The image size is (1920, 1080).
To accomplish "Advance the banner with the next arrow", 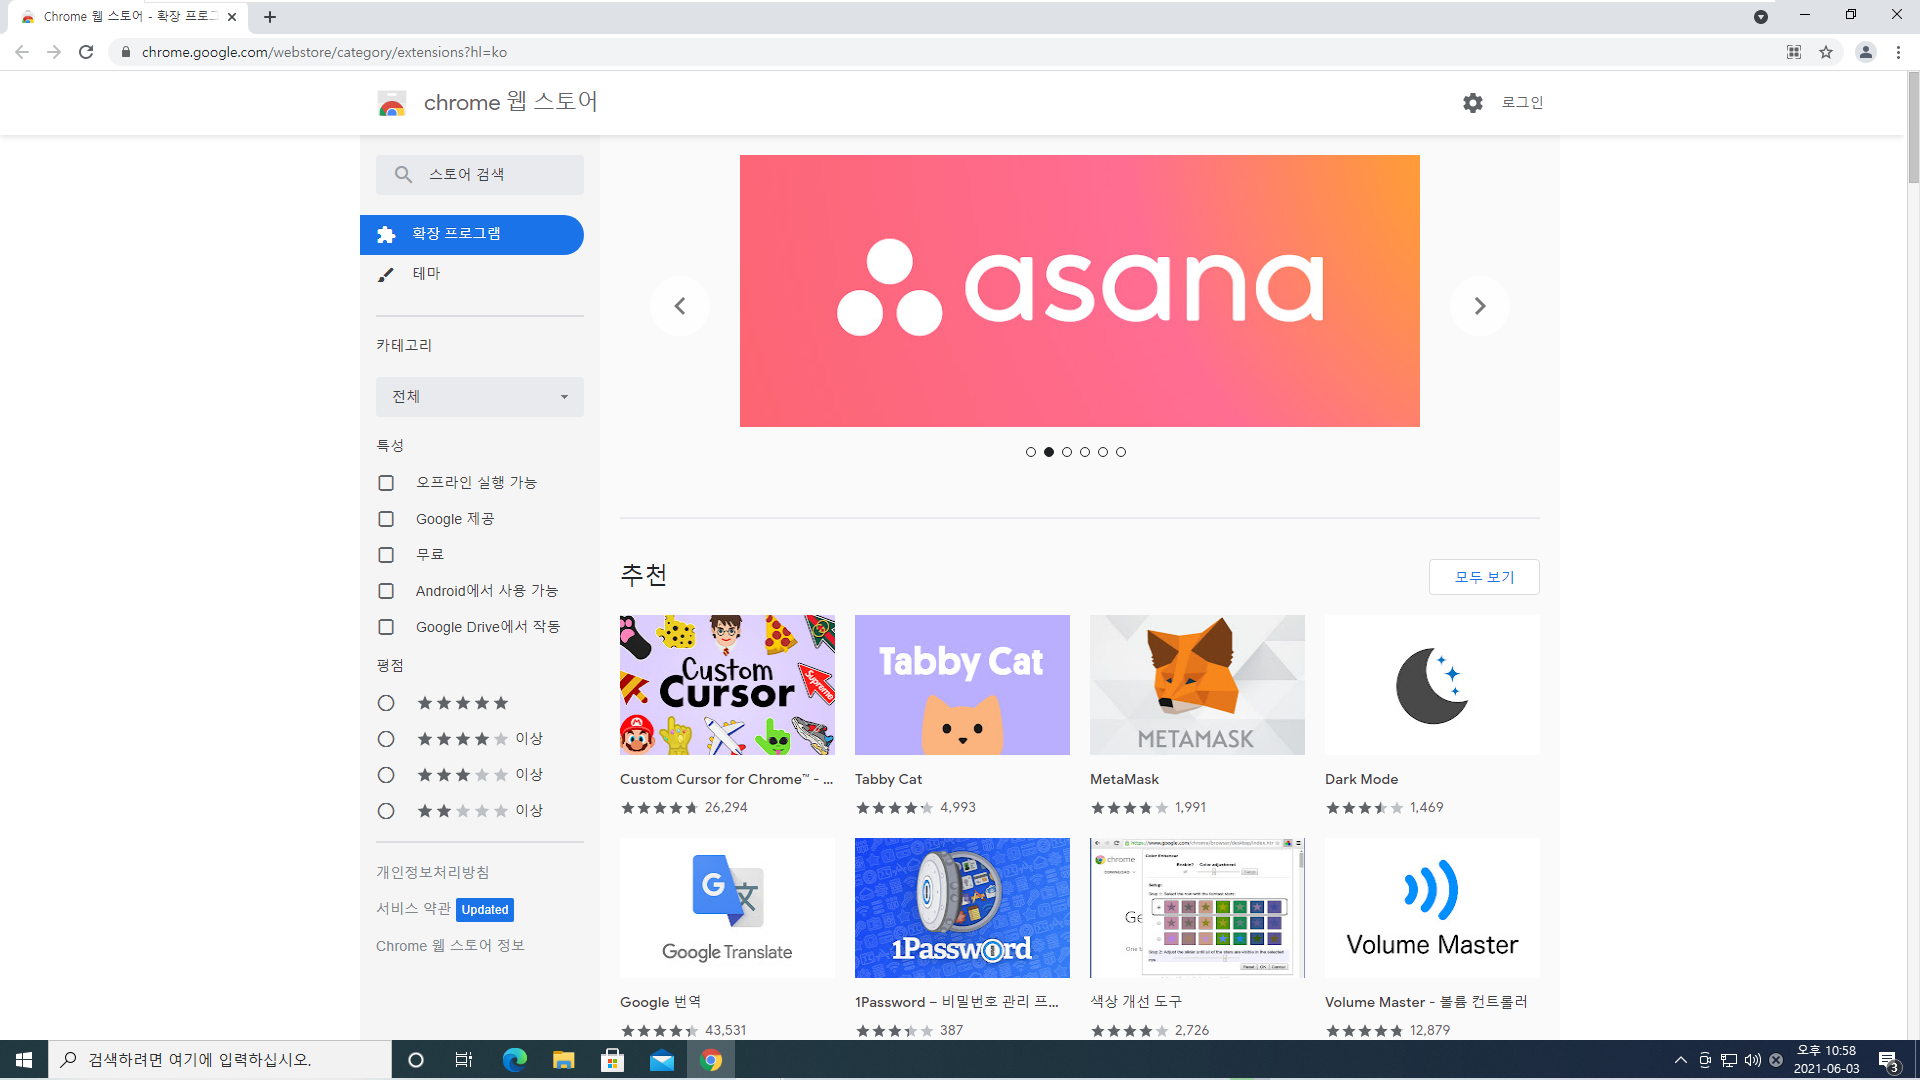I will (1479, 306).
